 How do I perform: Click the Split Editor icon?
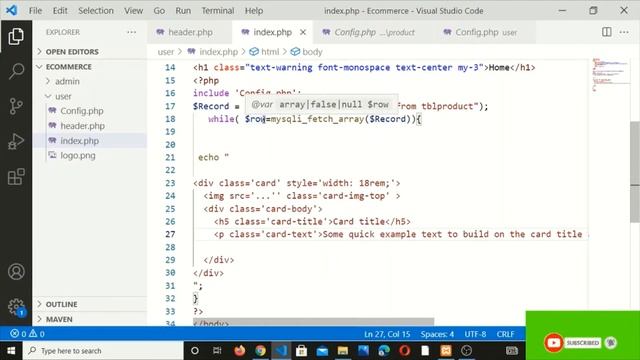coord(607,32)
